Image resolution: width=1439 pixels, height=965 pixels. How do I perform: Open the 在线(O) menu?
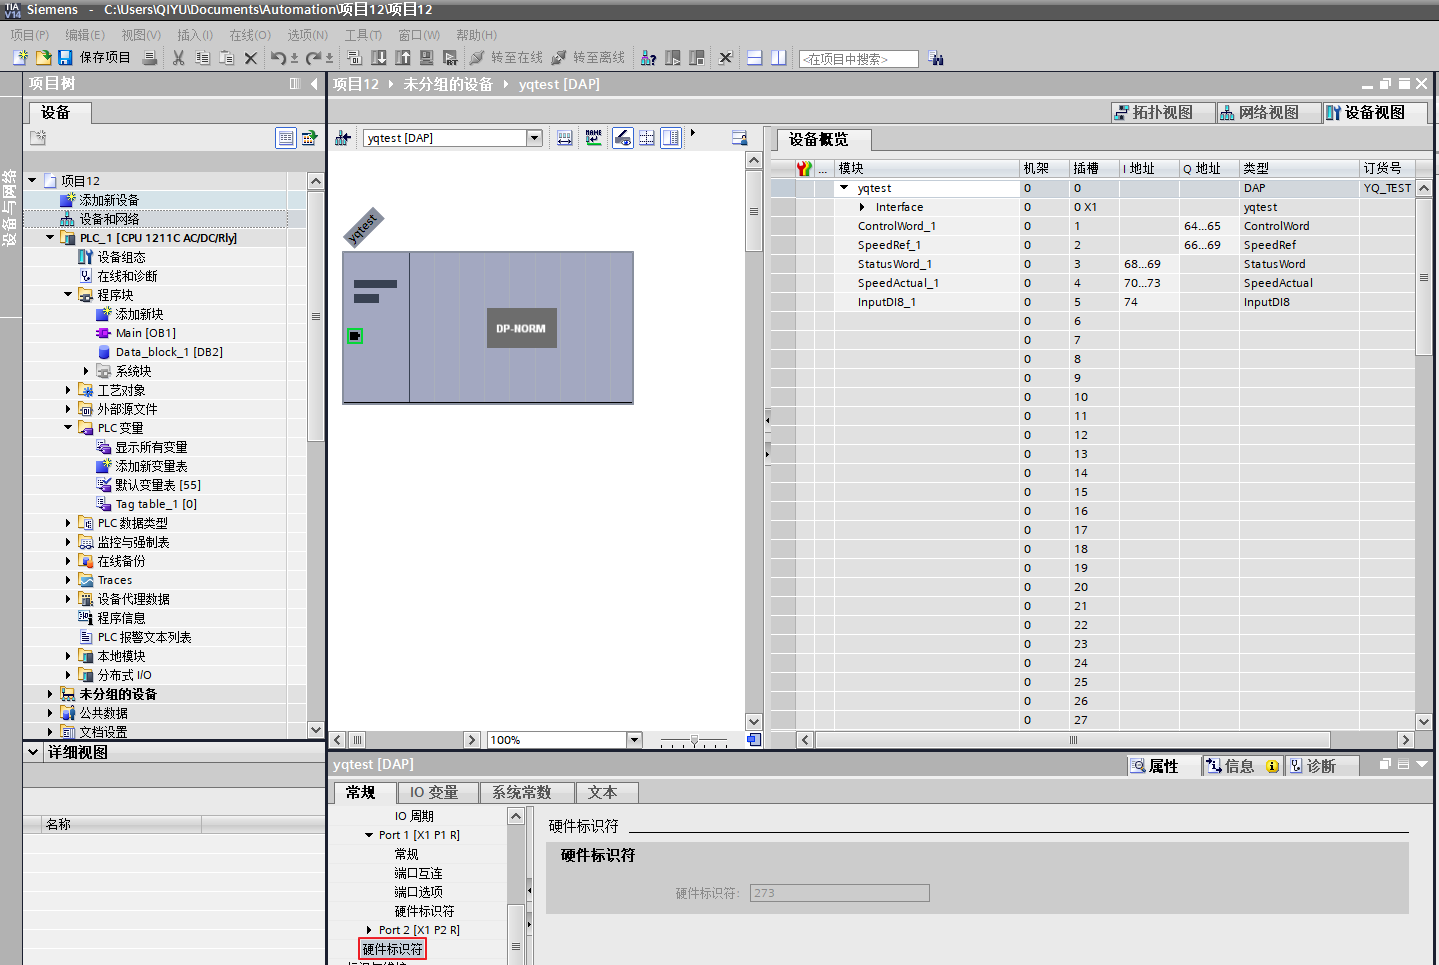pyautogui.click(x=250, y=35)
